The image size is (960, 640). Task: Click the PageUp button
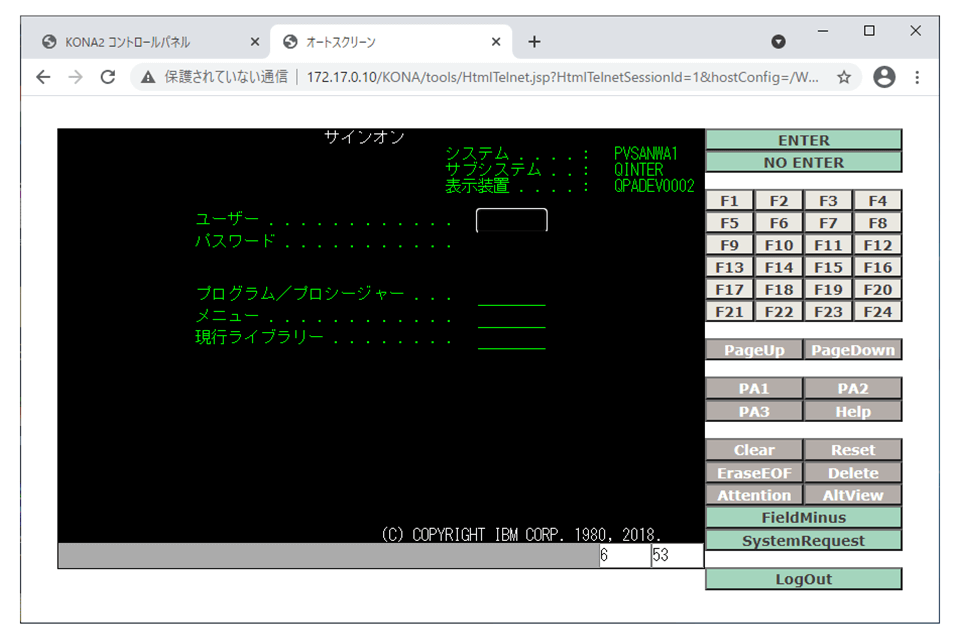[x=754, y=350]
